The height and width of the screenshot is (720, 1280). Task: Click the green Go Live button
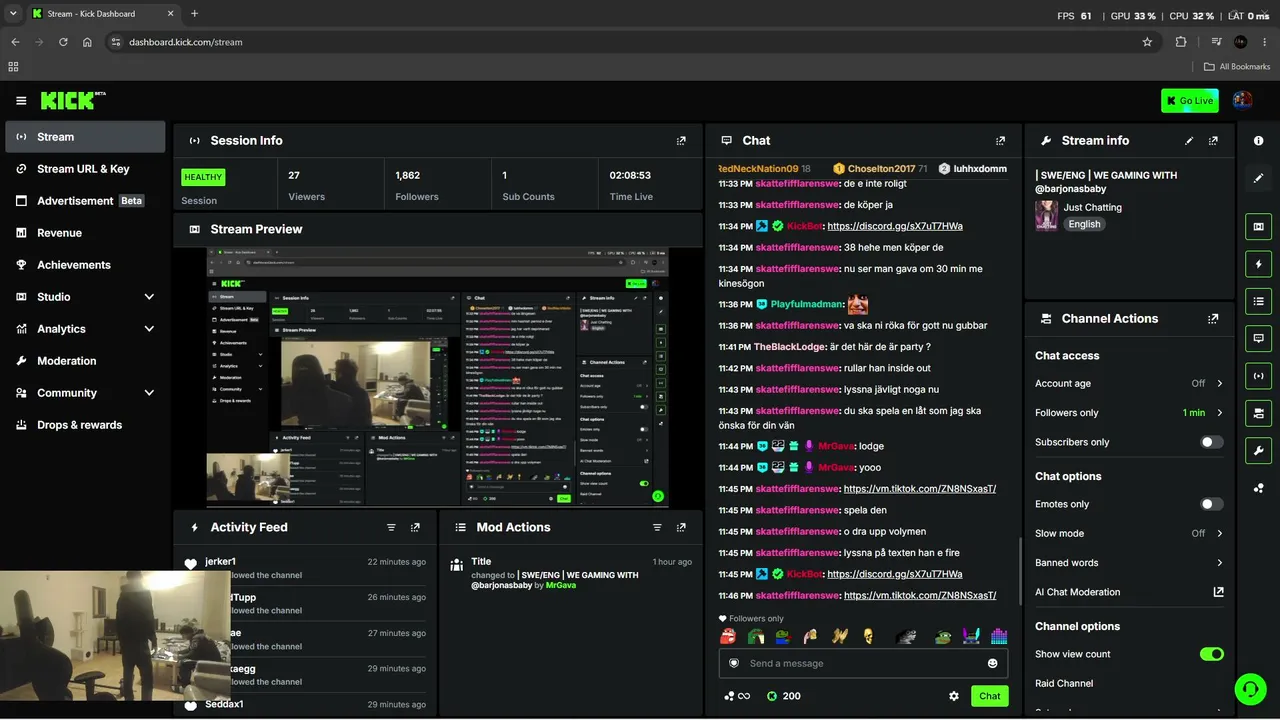click(1190, 101)
